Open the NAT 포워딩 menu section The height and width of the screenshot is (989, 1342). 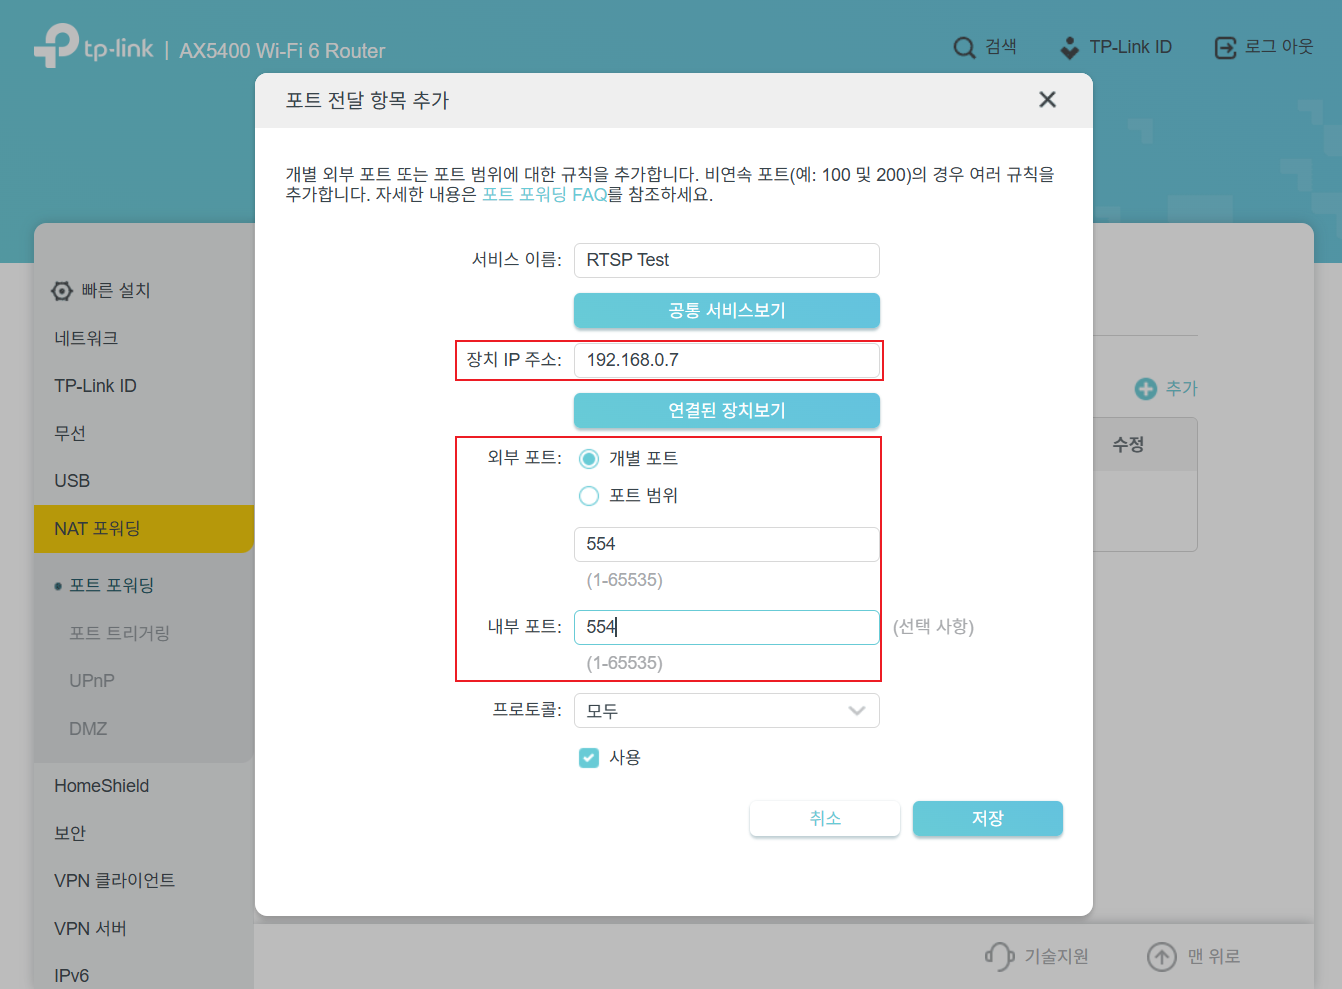(x=144, y=529)
